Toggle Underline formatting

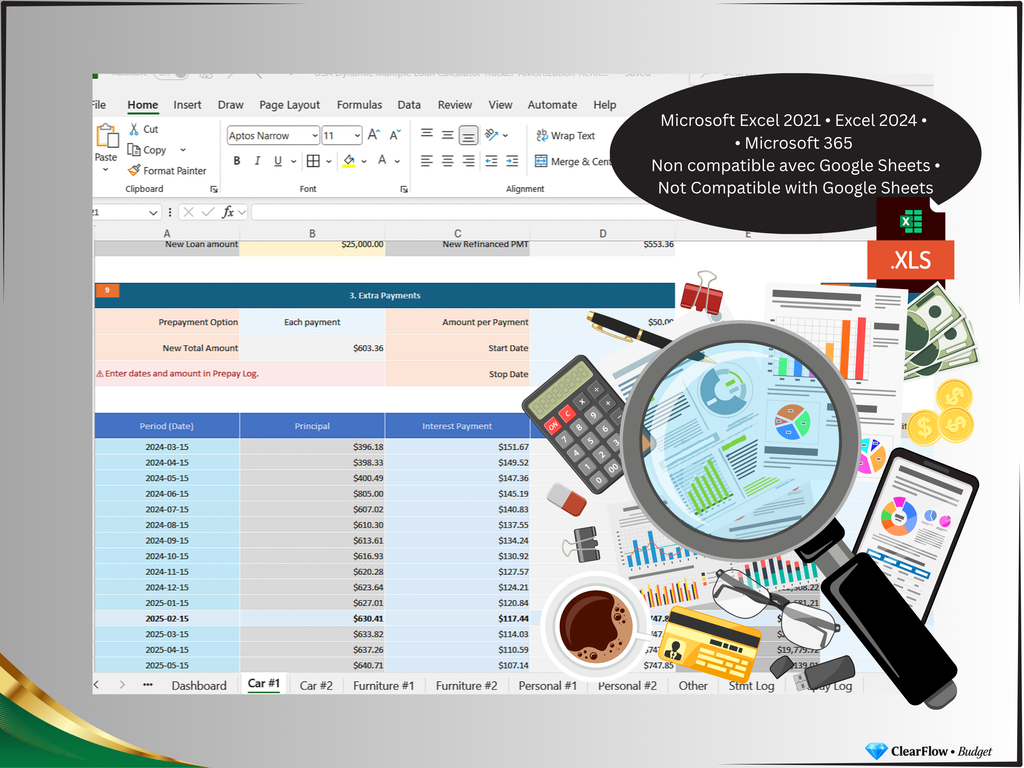(278, 161)
